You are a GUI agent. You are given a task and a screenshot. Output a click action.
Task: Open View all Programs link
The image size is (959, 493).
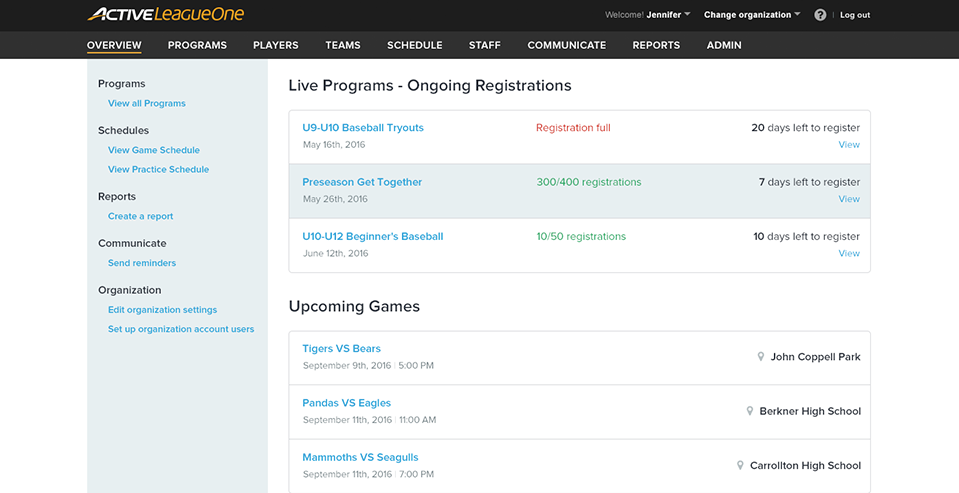[x=147, y=103]
